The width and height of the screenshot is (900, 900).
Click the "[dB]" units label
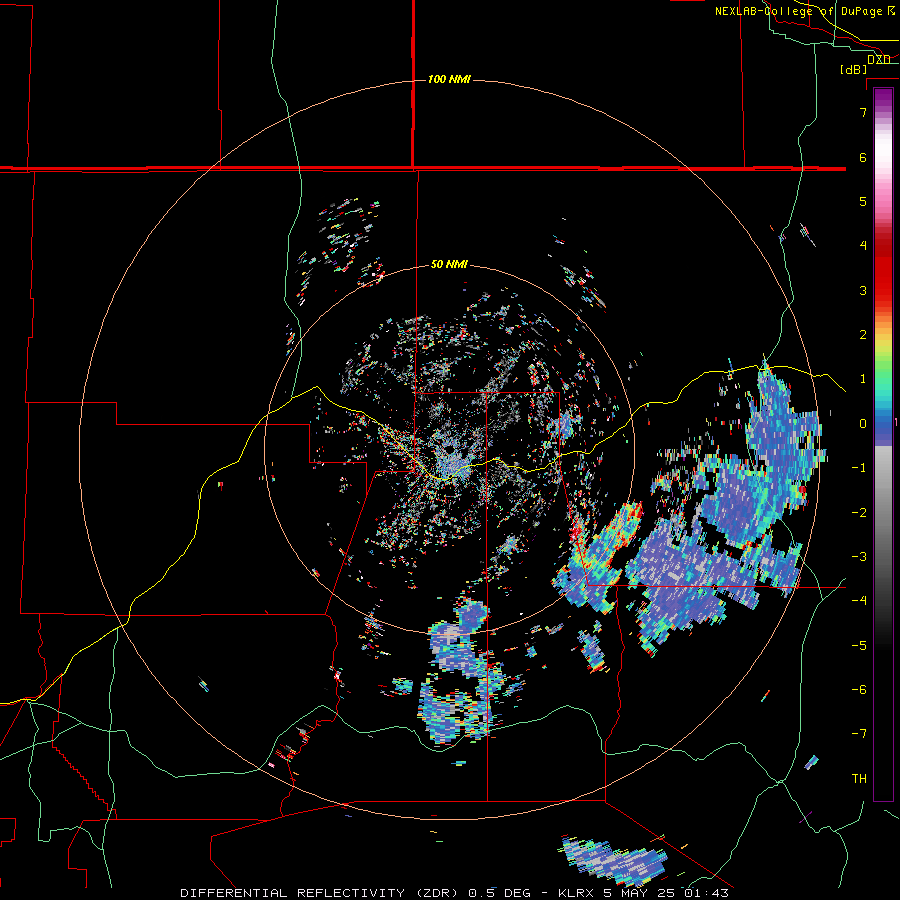(854, 69)
